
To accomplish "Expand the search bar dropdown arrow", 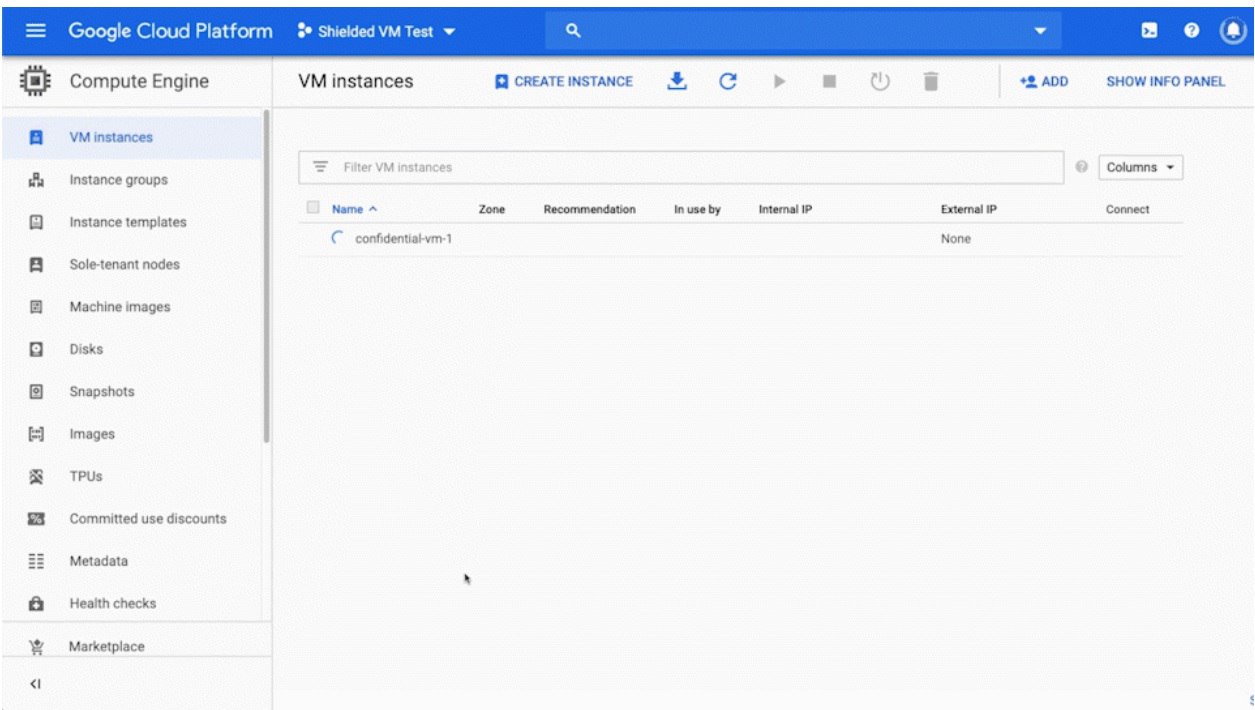I will (x=1040, y=31).
